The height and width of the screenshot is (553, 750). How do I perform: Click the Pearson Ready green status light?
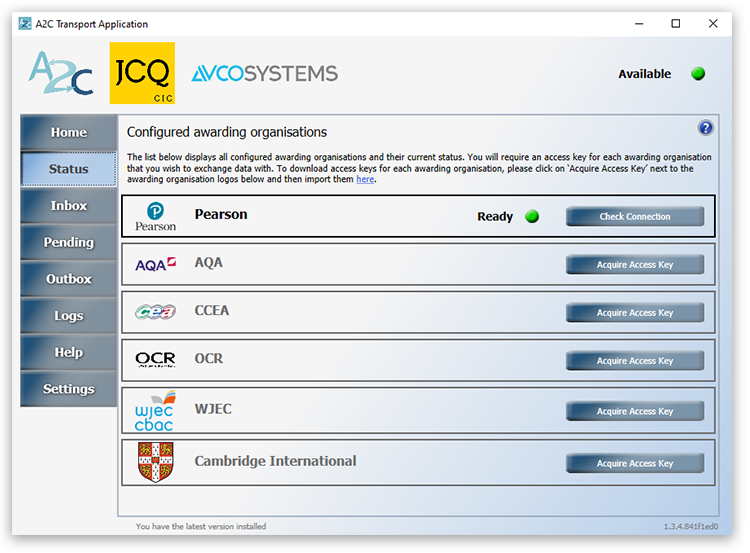[x=532, y=217]
